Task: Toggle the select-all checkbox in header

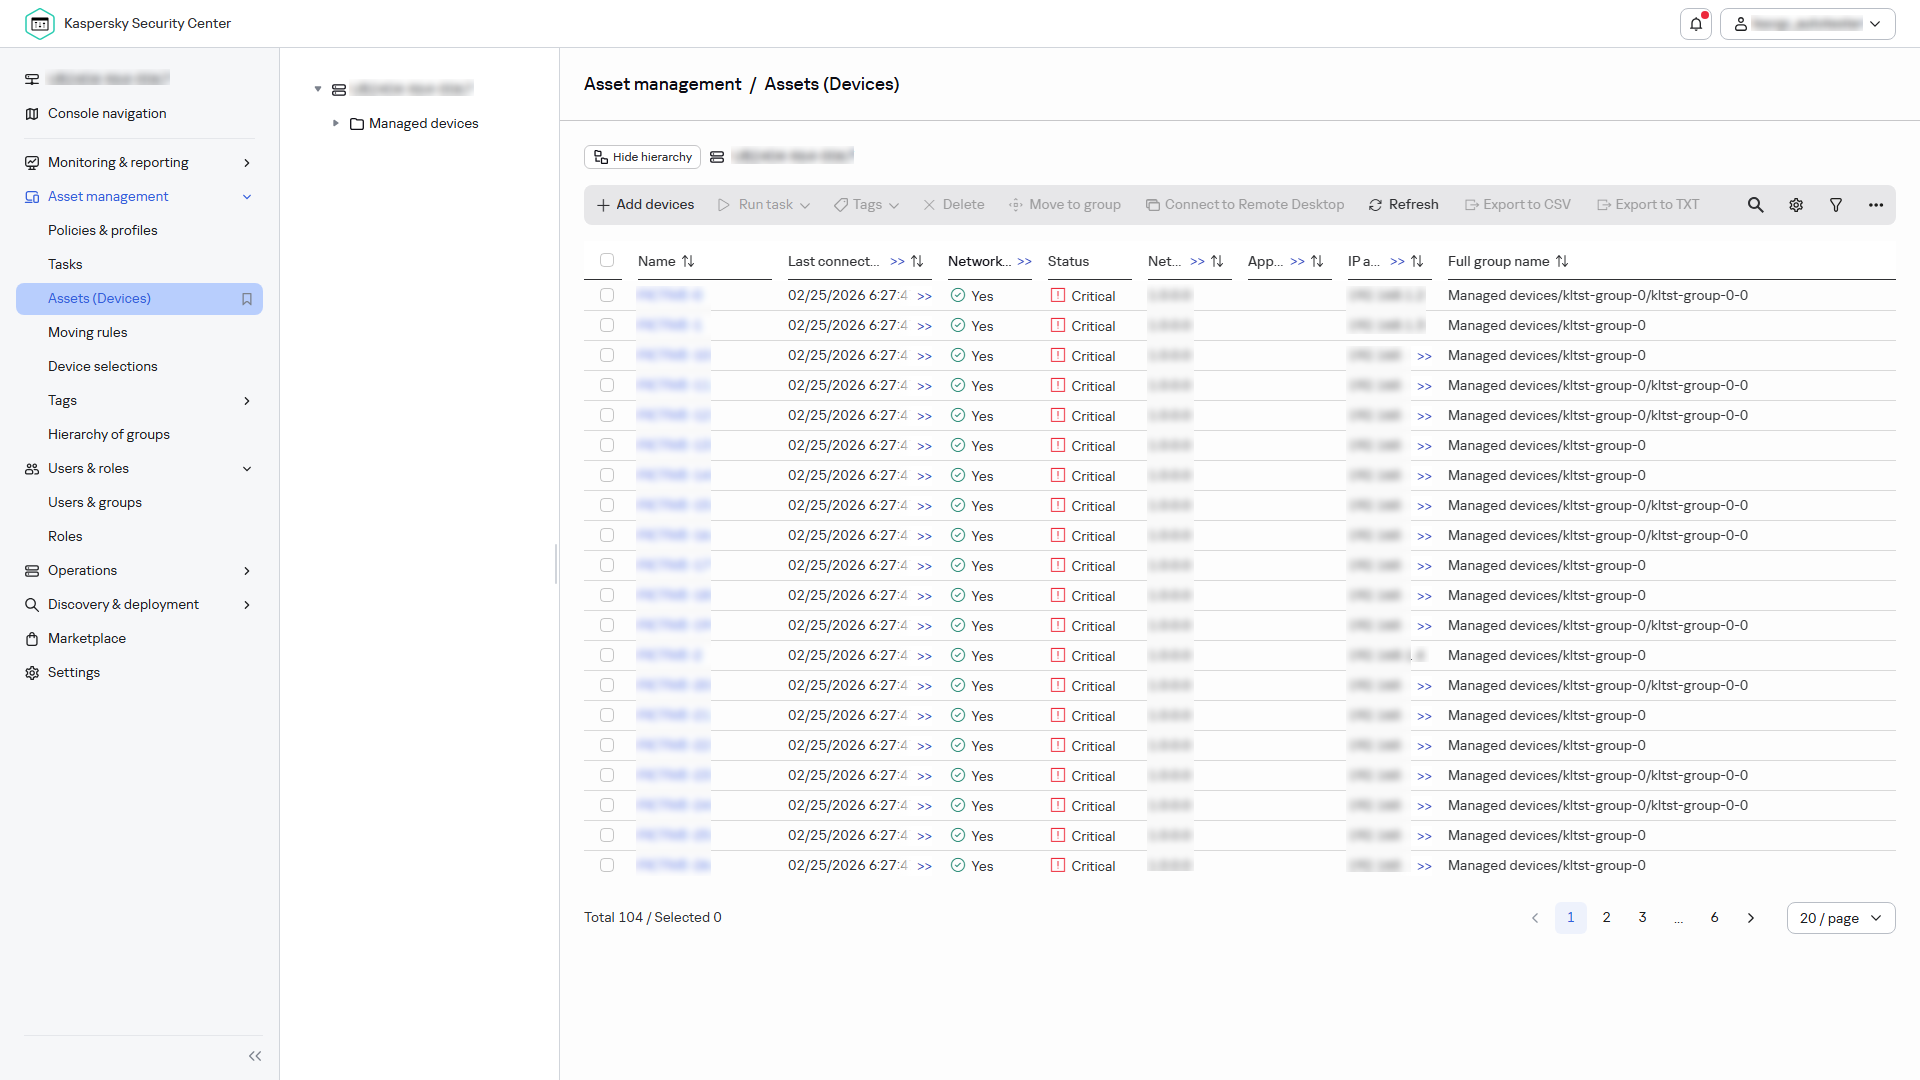Action: pyautogui.click(x=607, y=260)
